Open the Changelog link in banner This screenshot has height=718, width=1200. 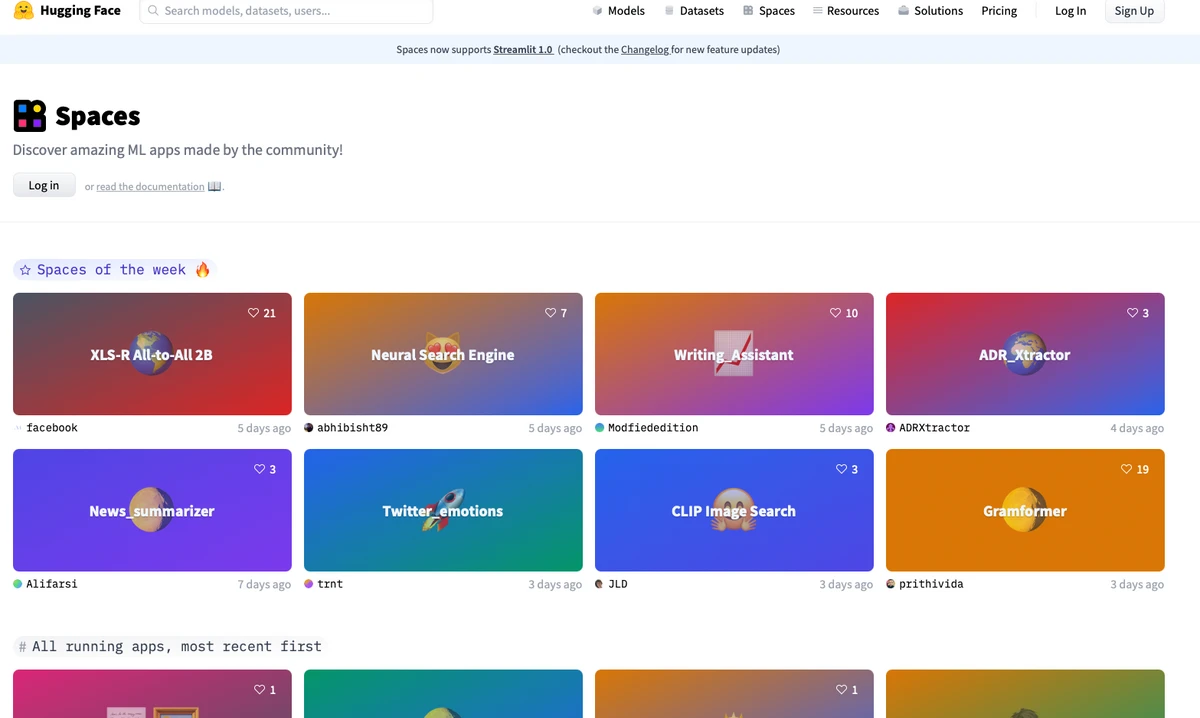point(645,49)
